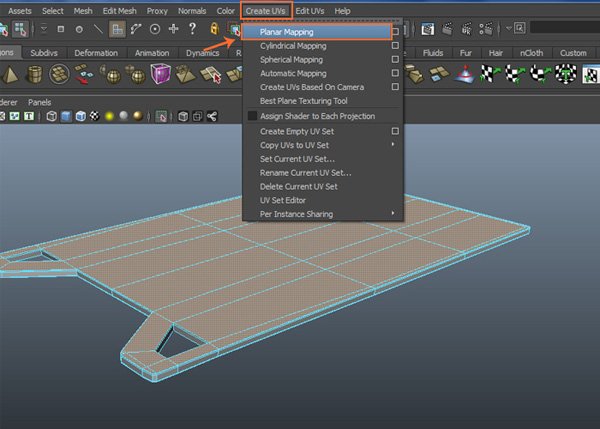Expand Copy UVs to UV Set submenu

(x=393, y=145)
